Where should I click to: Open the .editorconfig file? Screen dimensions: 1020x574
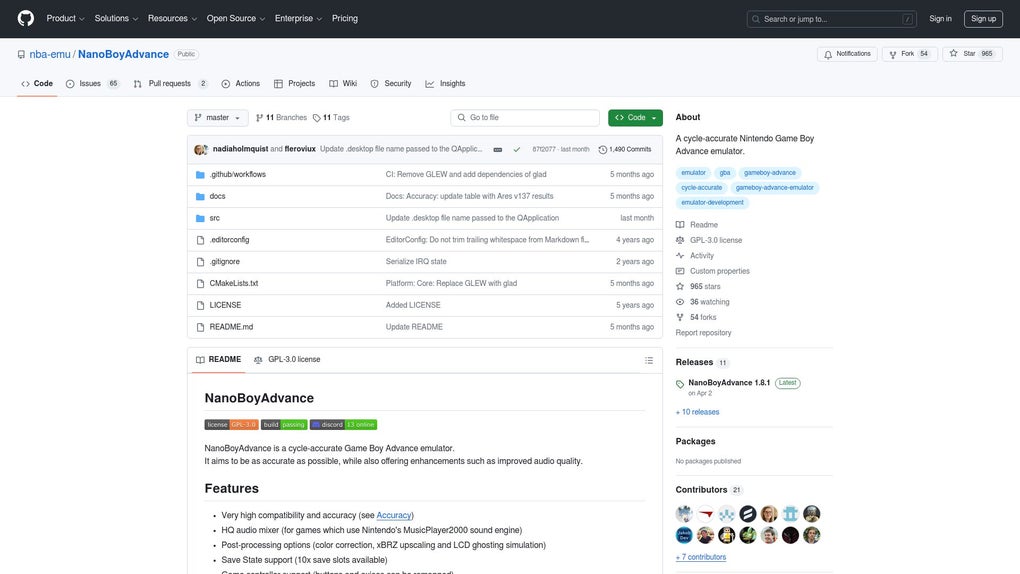tap(229, 239)
